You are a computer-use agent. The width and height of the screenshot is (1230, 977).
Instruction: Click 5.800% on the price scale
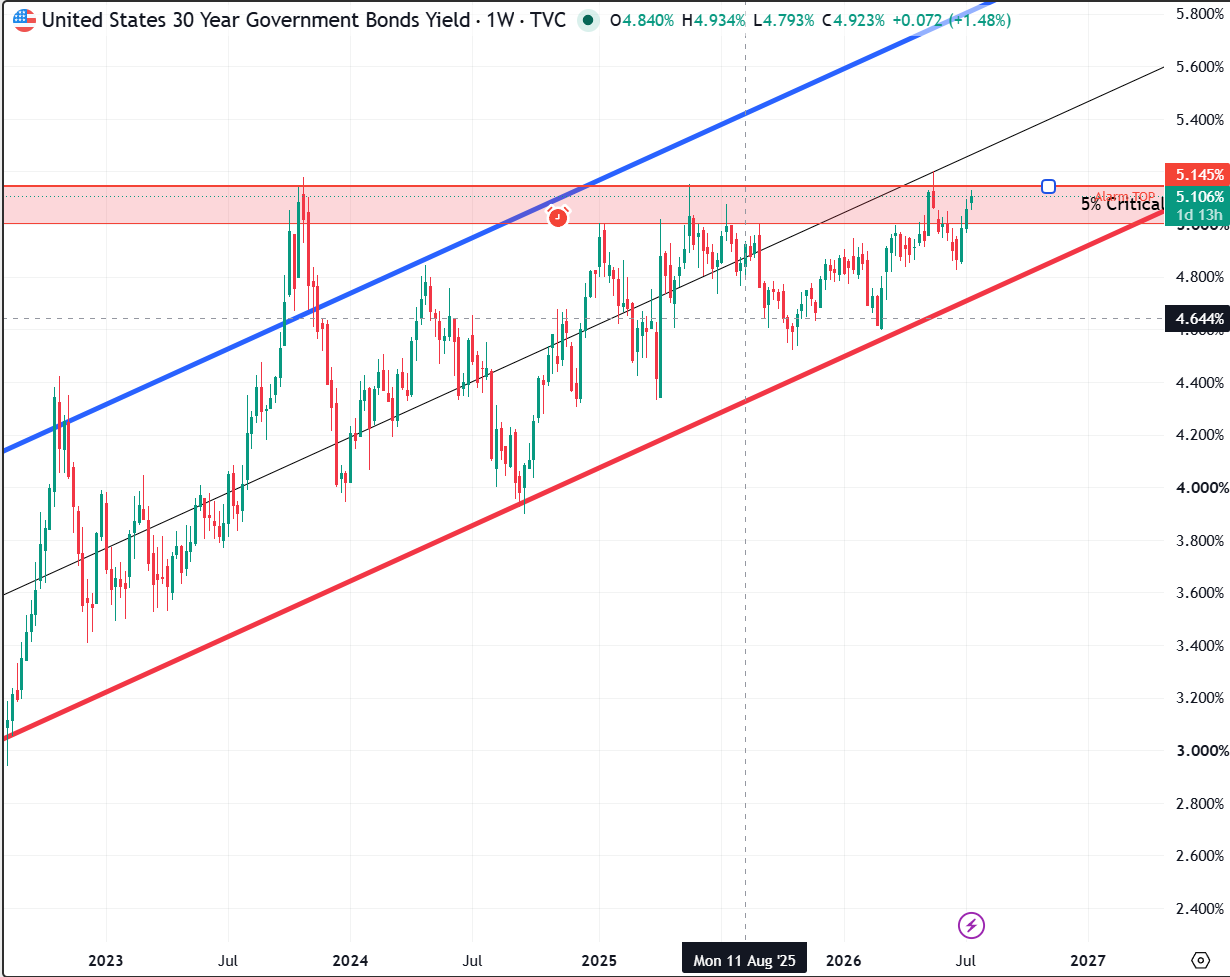coord(1200,14)
